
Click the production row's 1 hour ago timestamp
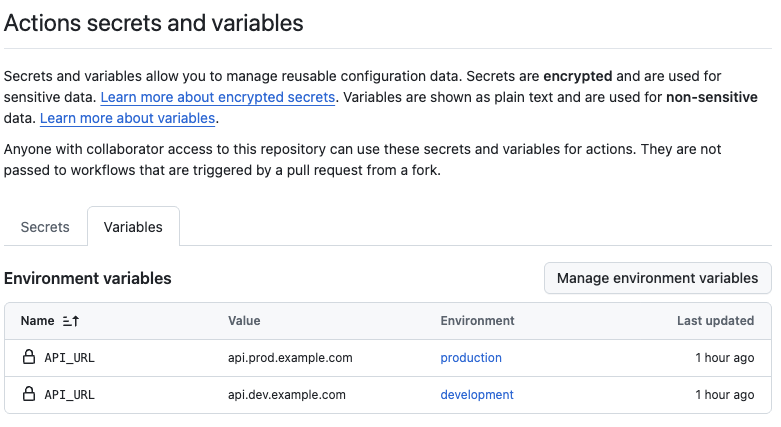click(725, 358)
